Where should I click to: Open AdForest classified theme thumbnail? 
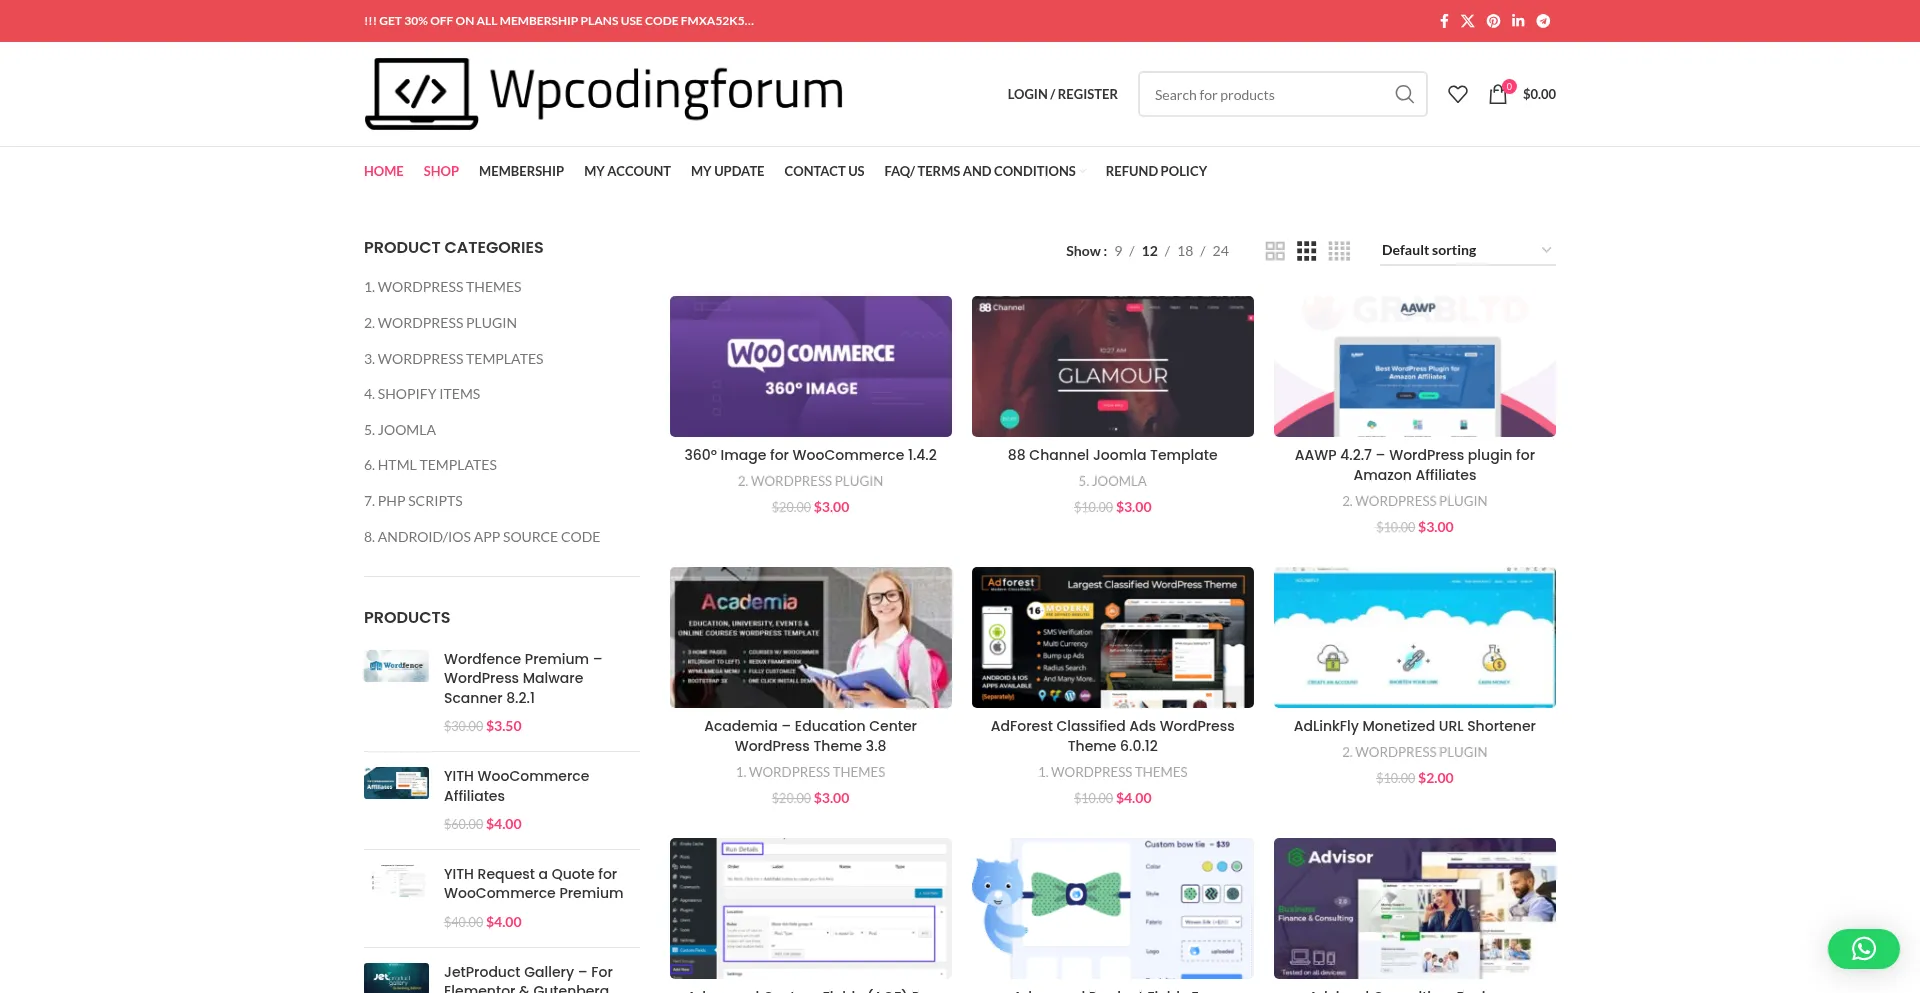(1113, 637)
